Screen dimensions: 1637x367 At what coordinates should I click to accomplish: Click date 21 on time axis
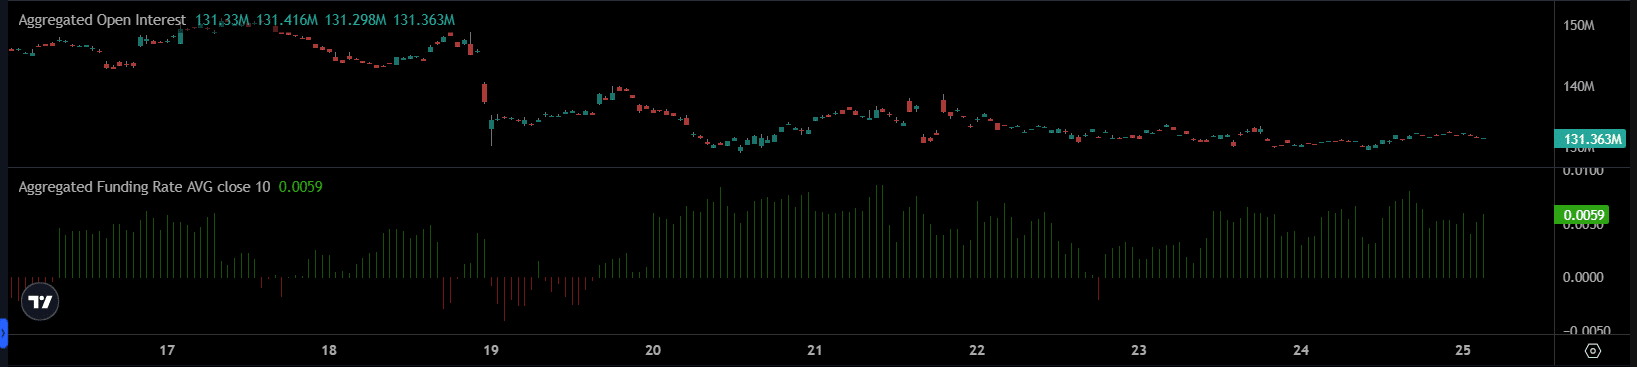[815, 350]
